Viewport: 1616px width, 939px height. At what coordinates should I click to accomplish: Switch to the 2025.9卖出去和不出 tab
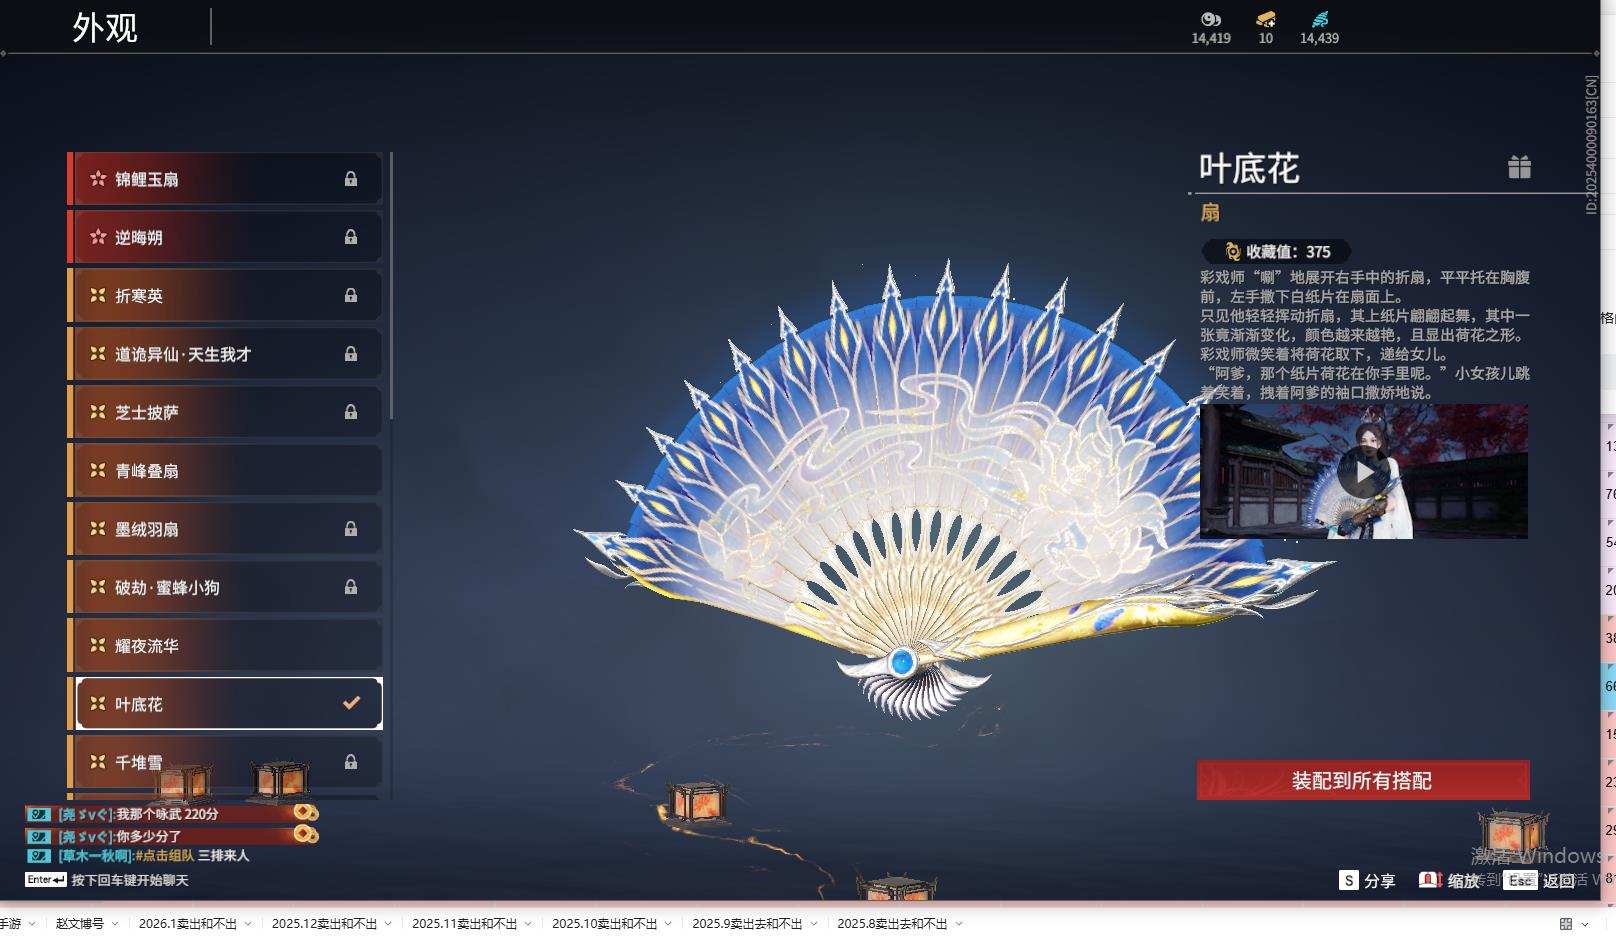tap(749, 925)
